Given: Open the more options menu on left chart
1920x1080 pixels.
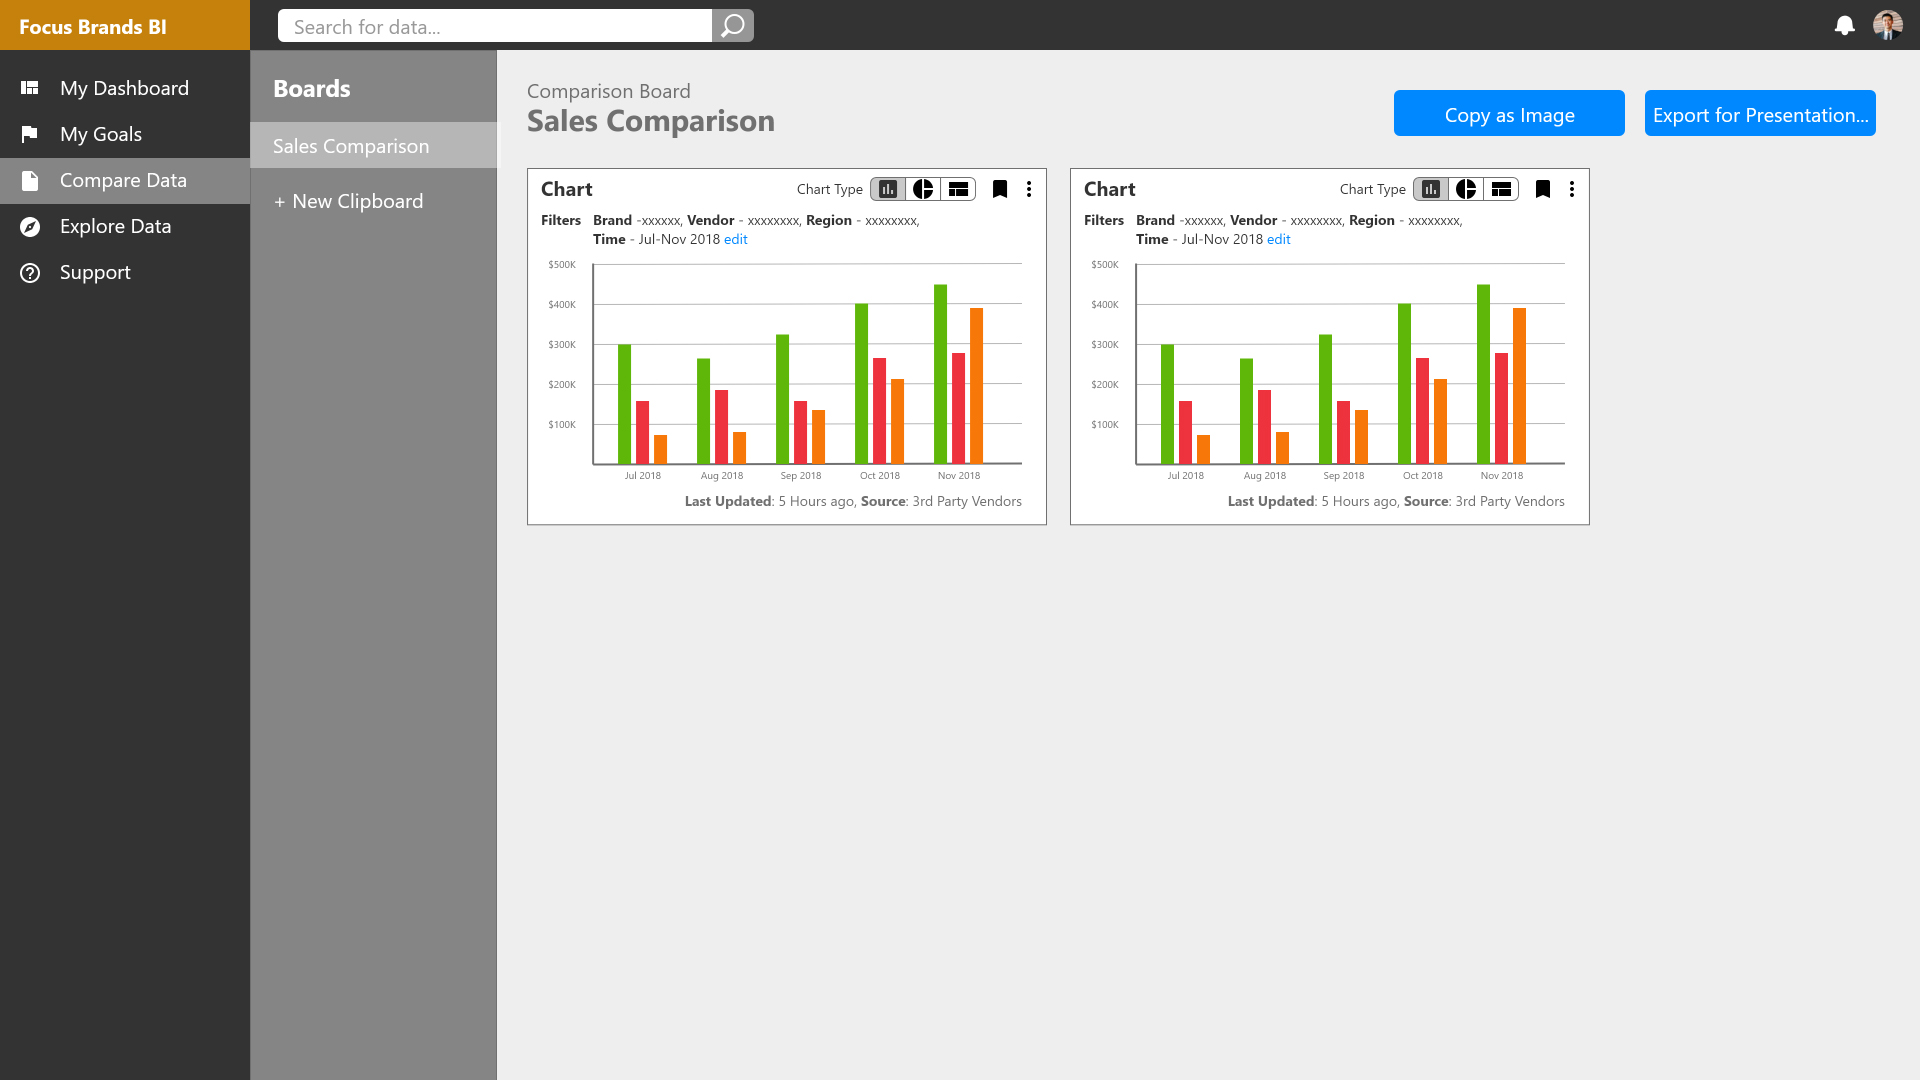Looking at the screenshot, I should (1029, 187).
